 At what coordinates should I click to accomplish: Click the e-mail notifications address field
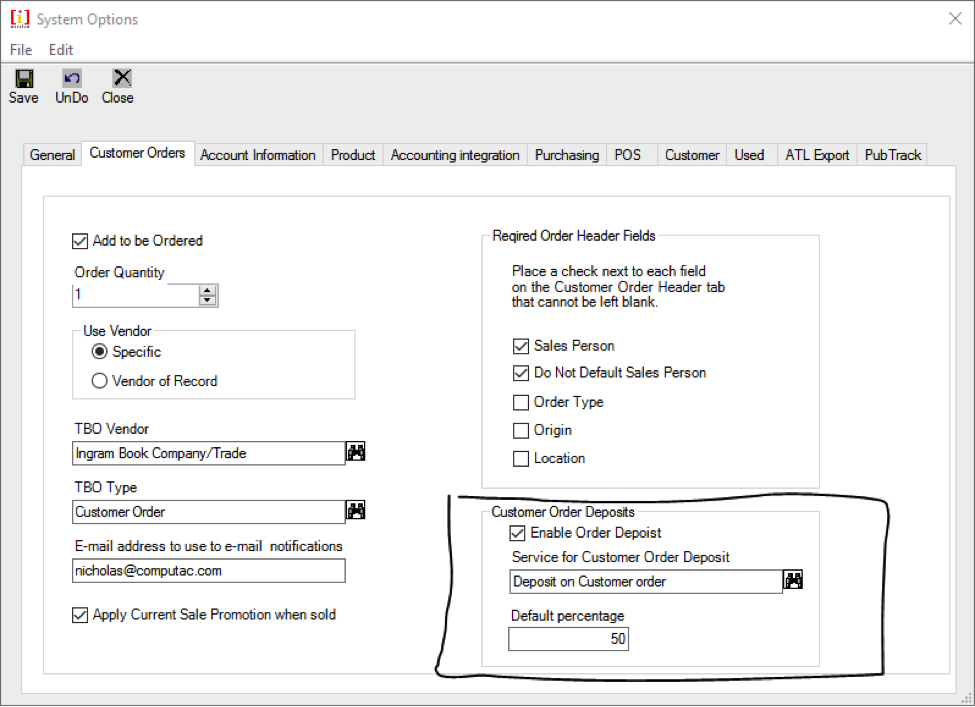(209, 571)
